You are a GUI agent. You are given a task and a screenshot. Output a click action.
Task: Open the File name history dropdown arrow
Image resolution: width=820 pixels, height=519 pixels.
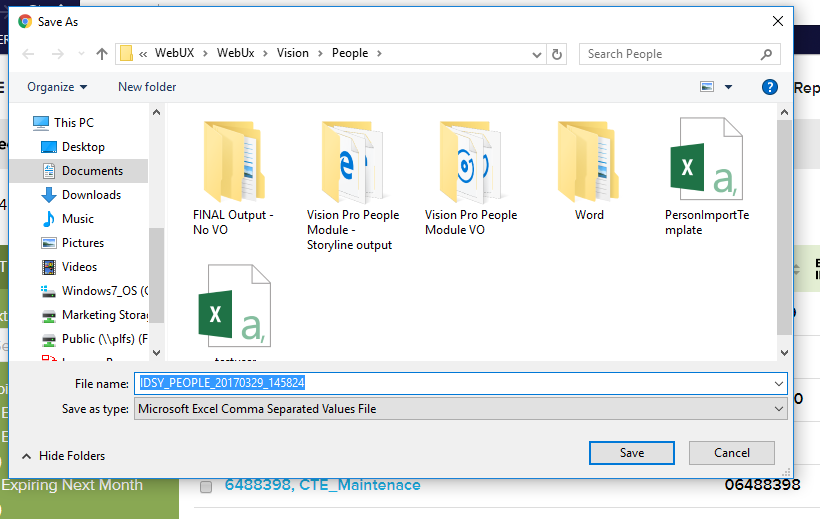[x=779, y=383]
